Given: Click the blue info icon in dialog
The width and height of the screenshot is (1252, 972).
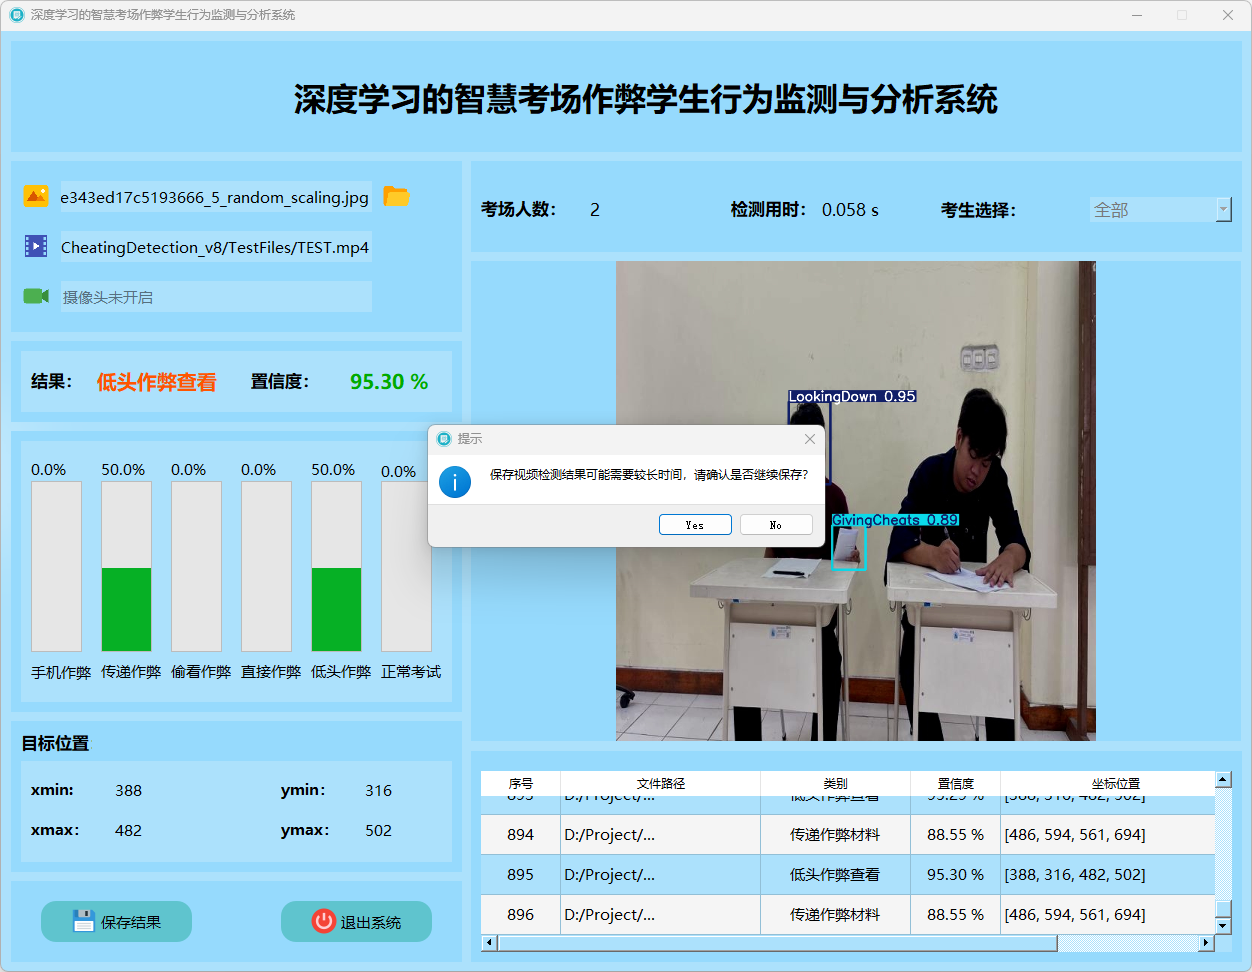Looking at the screenshot, I should (455, 481).
